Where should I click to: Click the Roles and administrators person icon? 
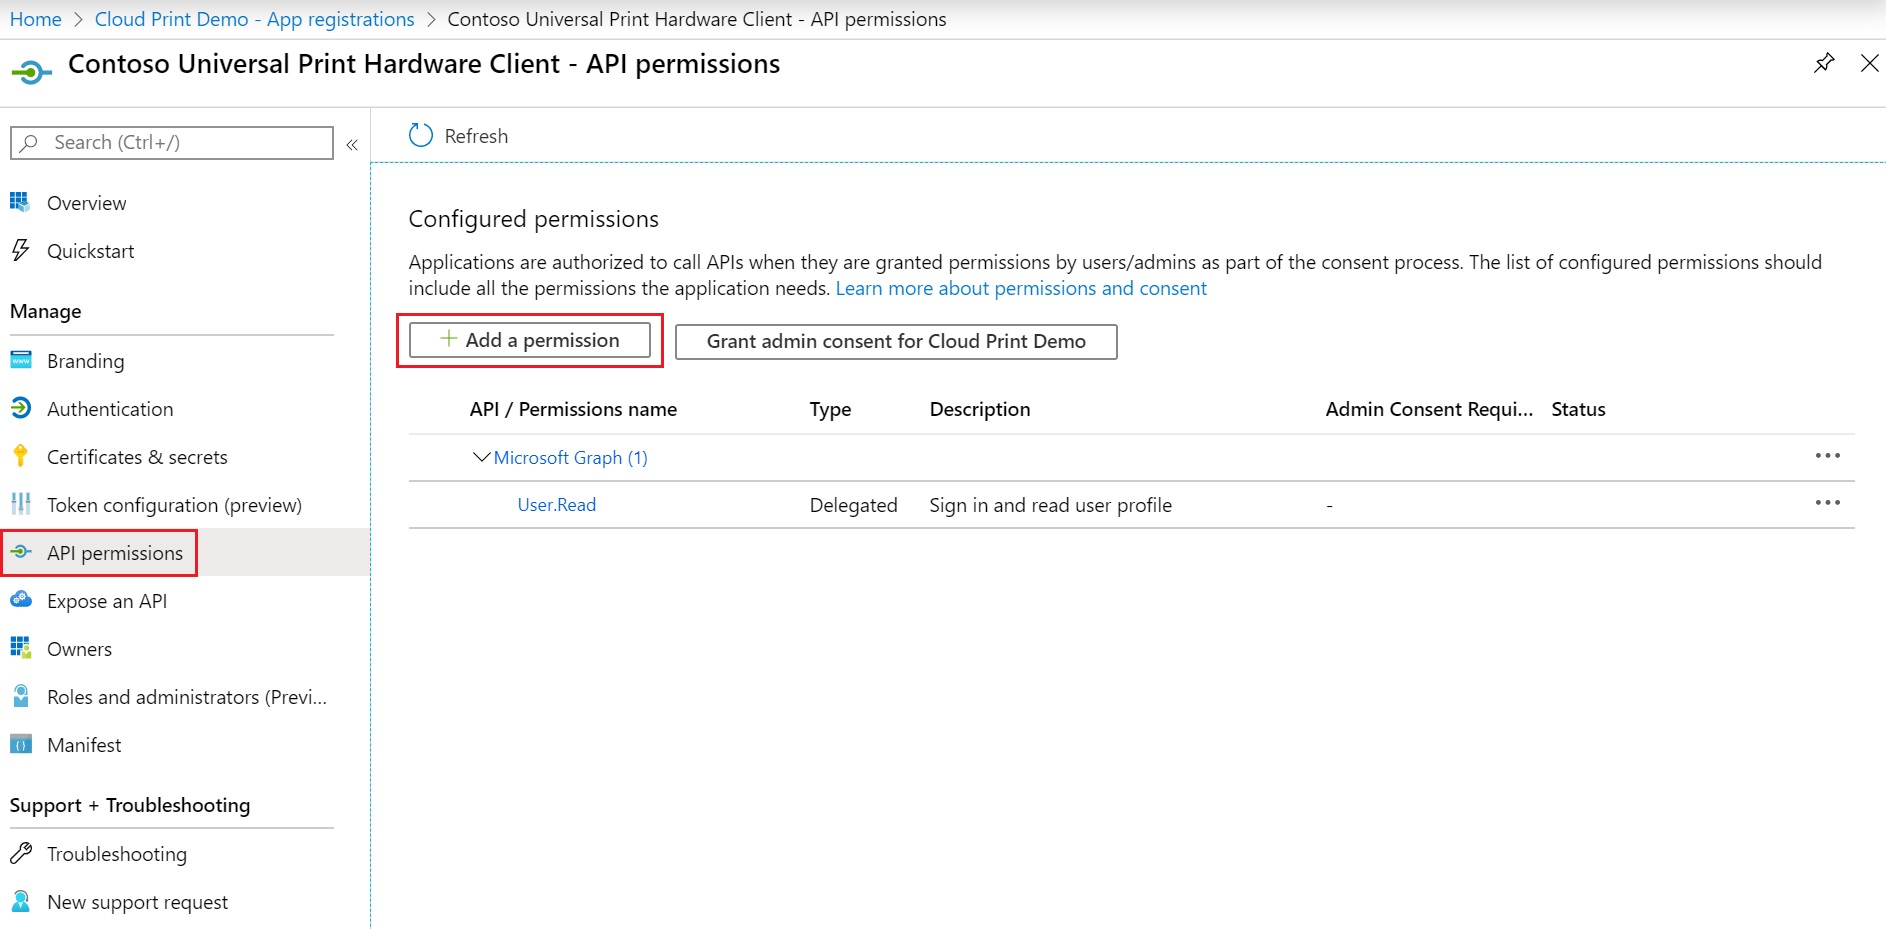coord(21,696)
